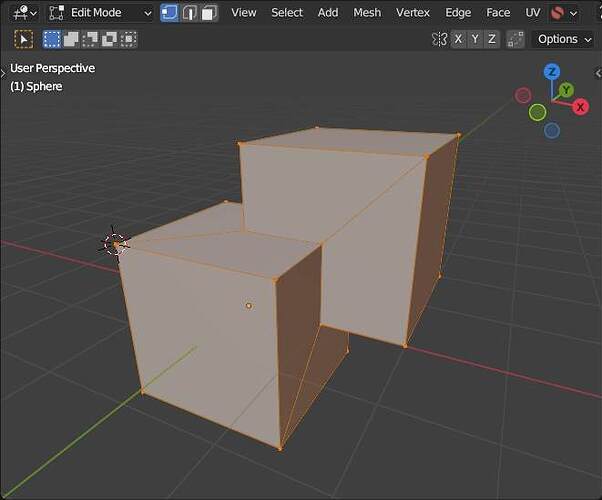Image resolution: width=602 pixels, height=500 pixels.
Task: Choose extend selection mode
Action: click(x=71, y=39)
